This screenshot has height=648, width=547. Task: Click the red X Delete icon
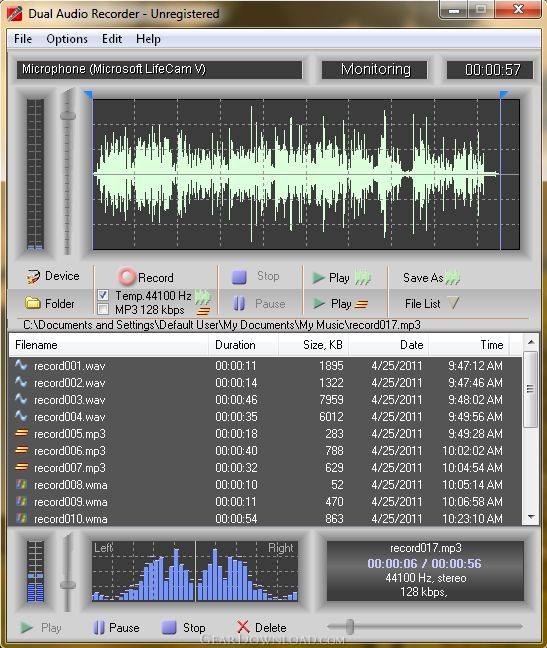(243, 627)
